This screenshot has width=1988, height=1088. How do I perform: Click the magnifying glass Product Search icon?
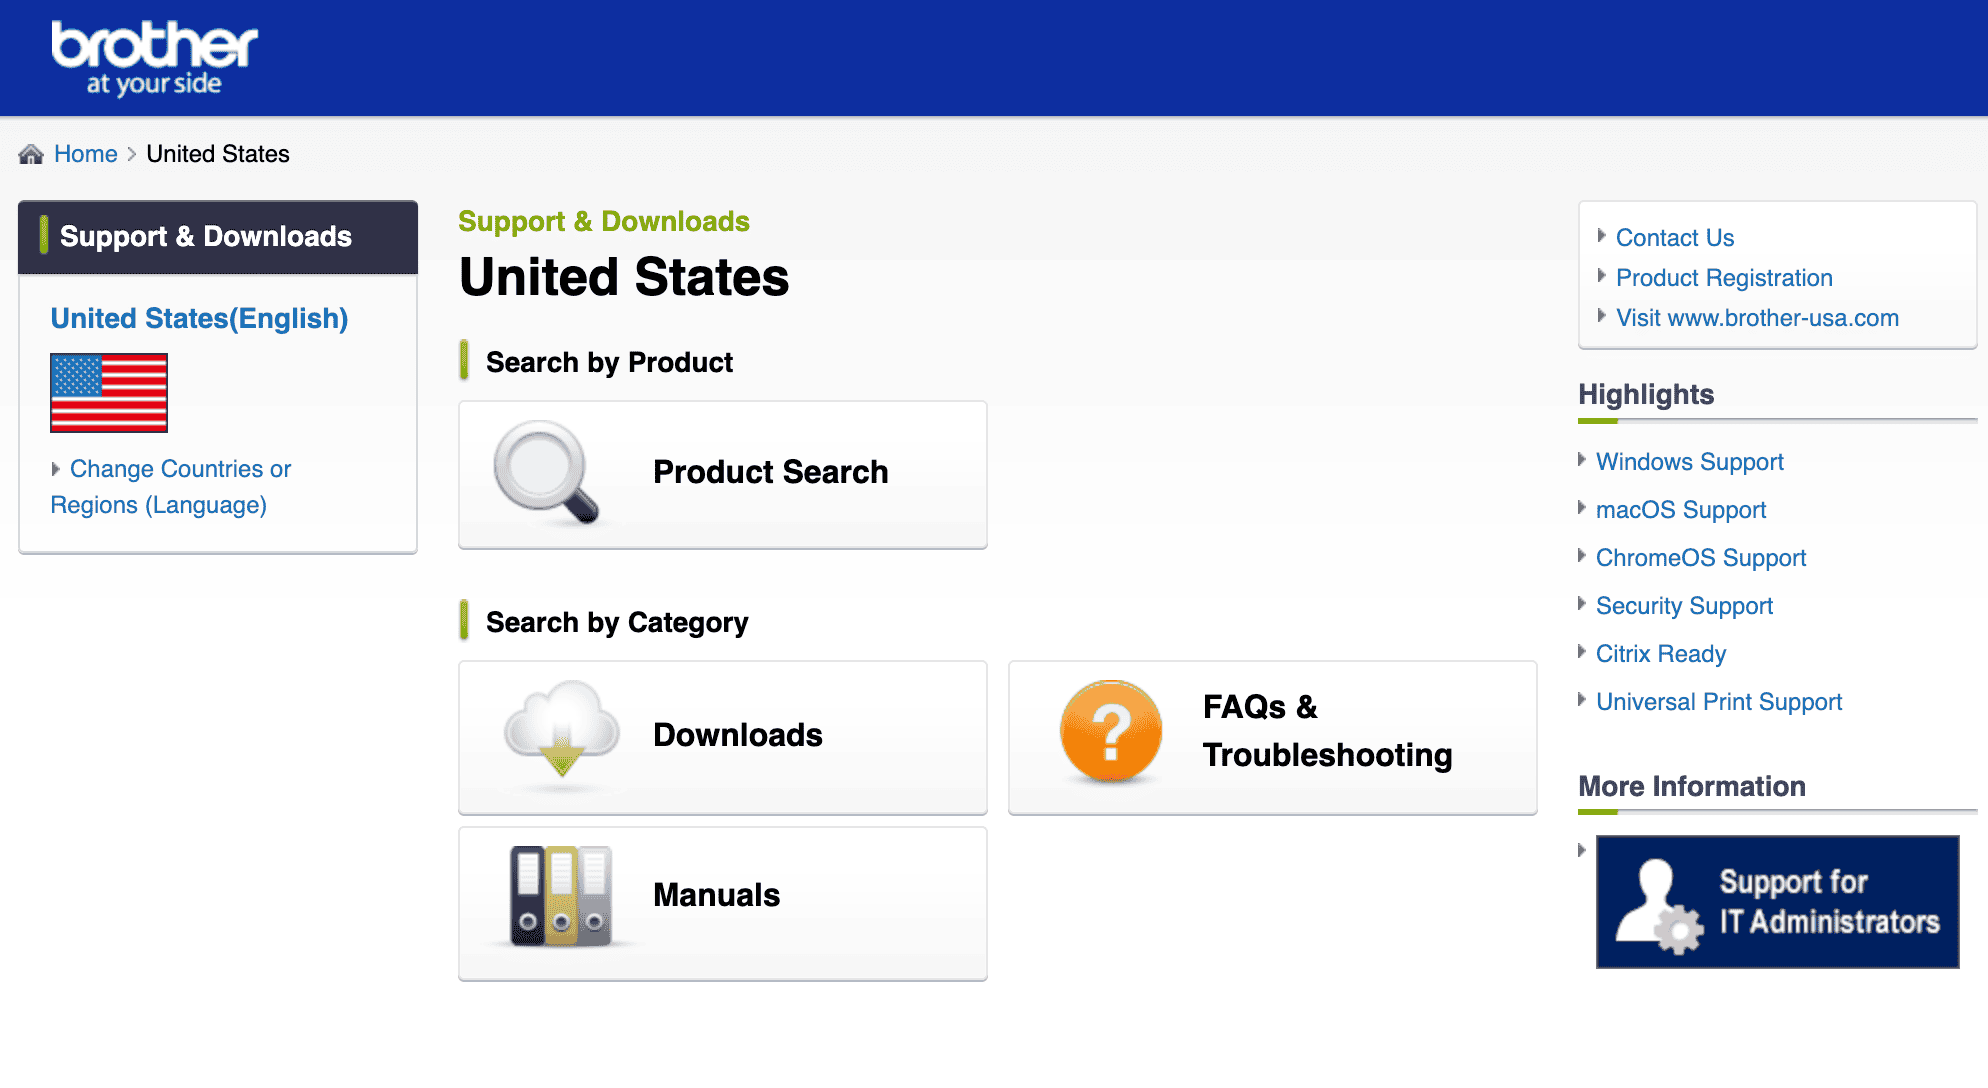point(545,472)
